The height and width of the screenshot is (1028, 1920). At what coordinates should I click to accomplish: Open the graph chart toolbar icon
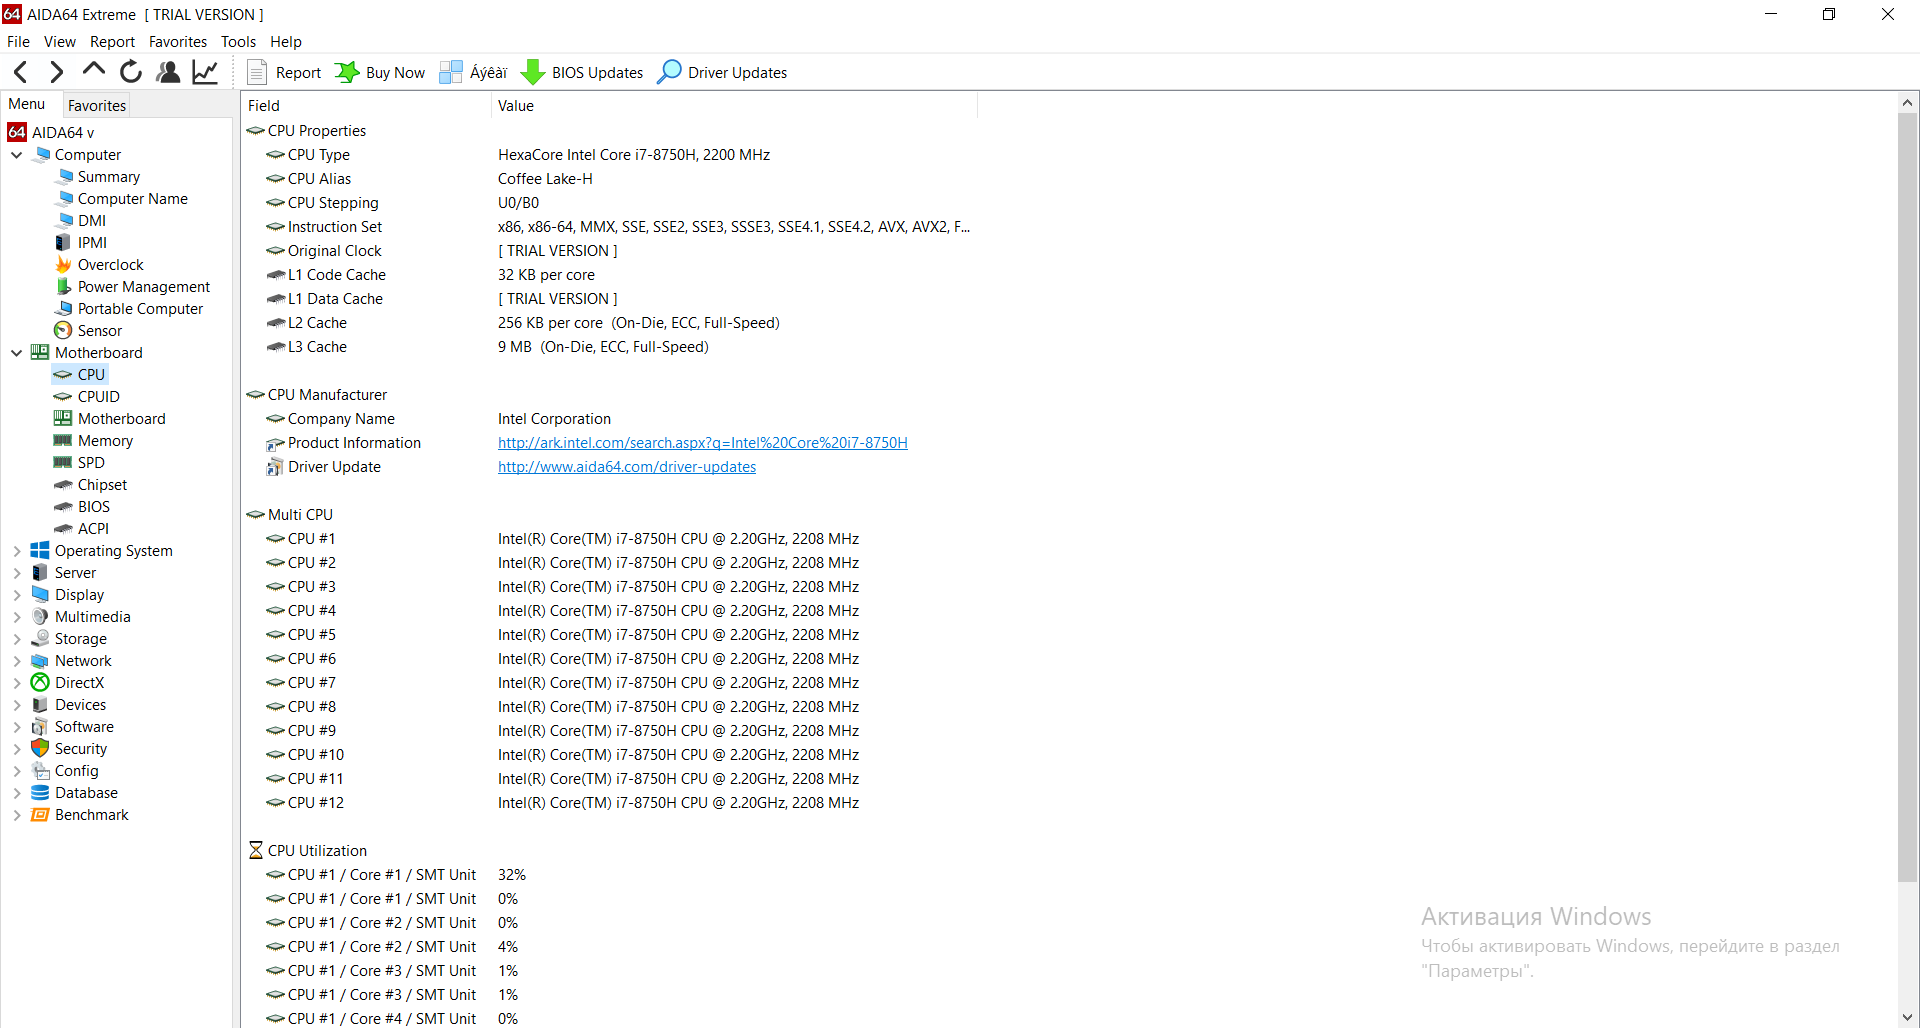pyautogui.click(x=205, y=72)
